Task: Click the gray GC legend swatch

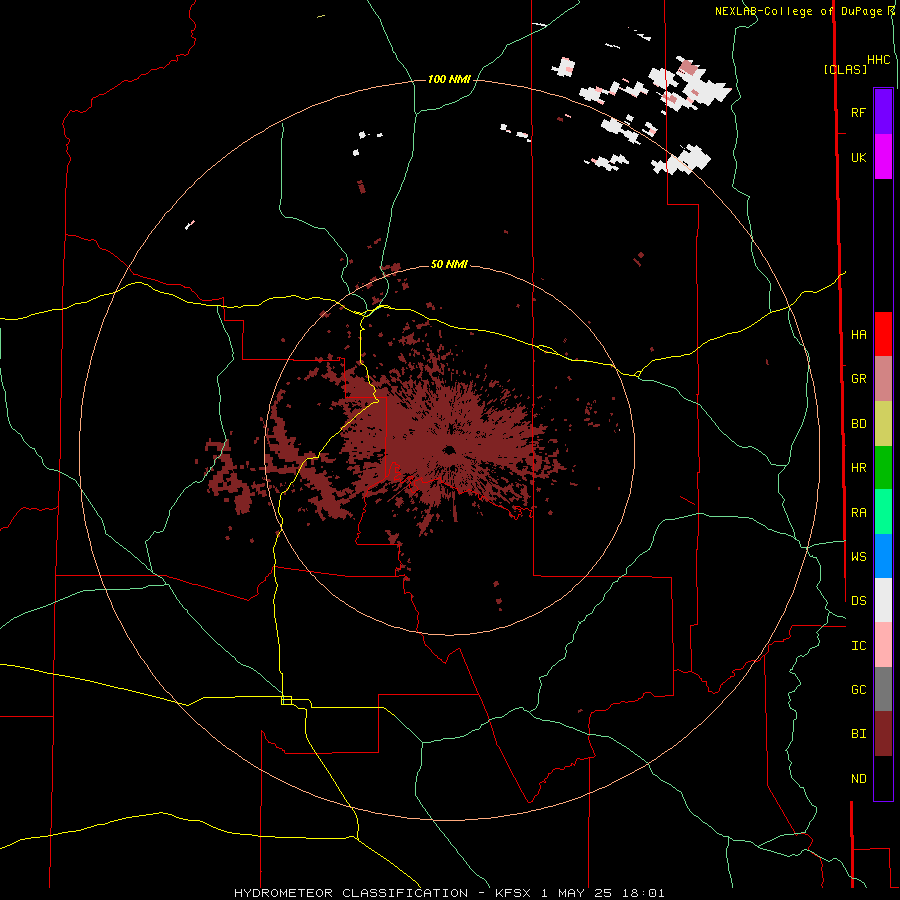Action: pyautogui.click(x=883, y=689)
